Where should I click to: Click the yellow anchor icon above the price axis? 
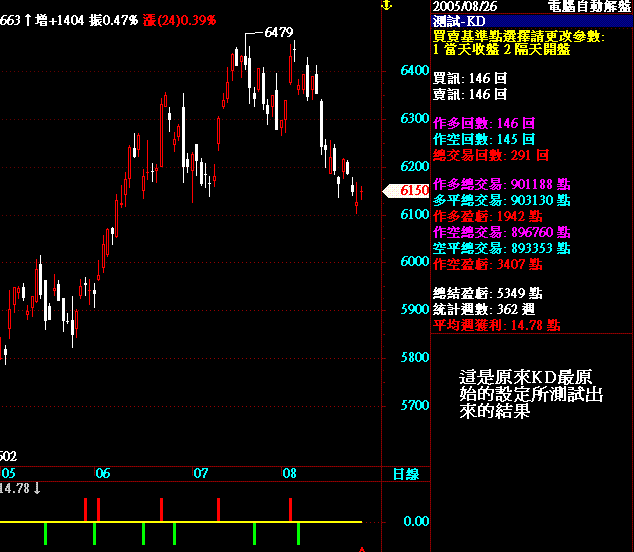coord(387,5)
